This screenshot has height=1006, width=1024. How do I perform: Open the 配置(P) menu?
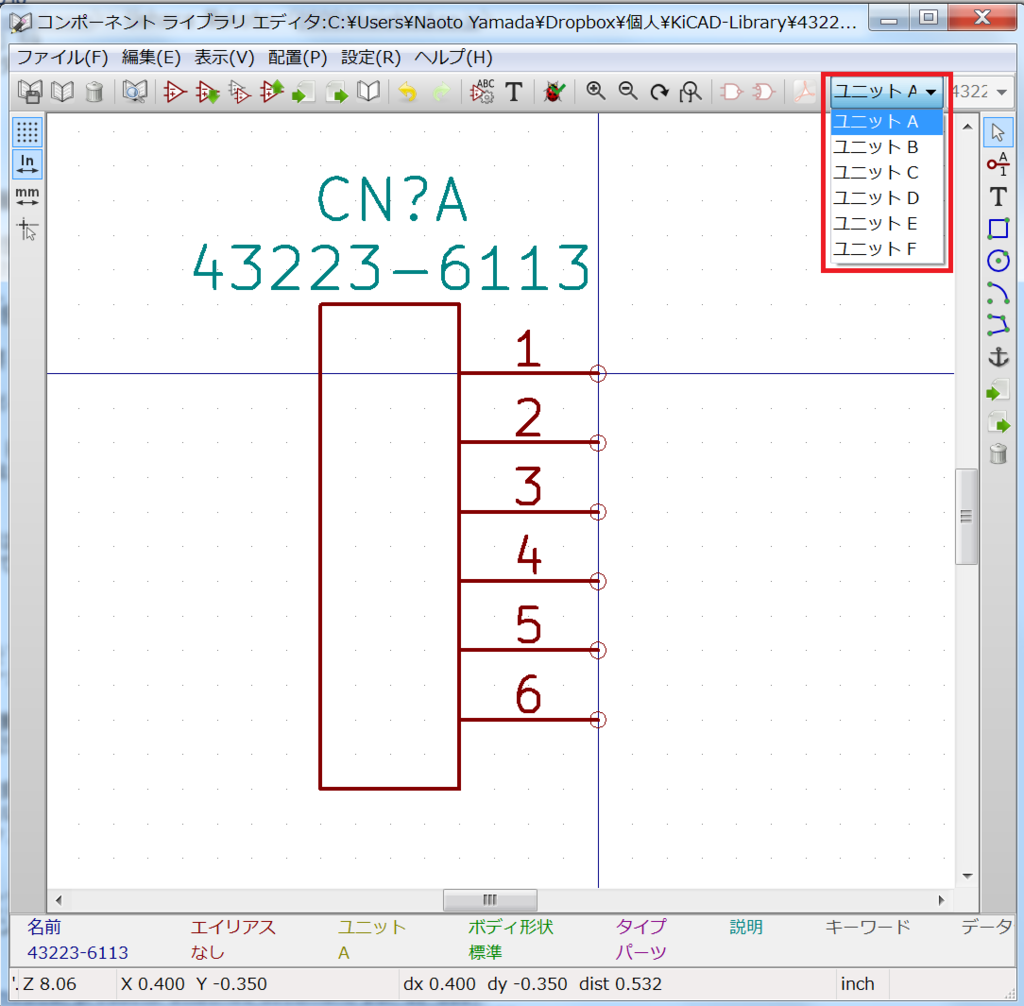tap(297, 57)
